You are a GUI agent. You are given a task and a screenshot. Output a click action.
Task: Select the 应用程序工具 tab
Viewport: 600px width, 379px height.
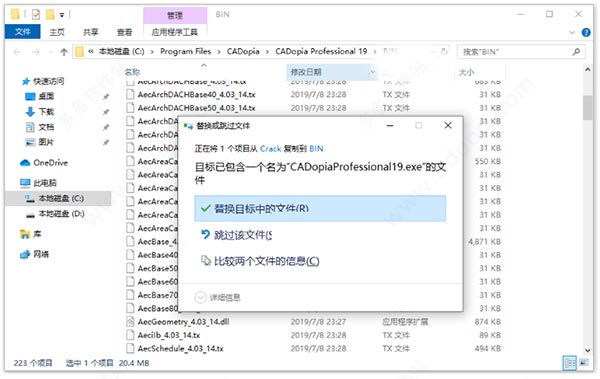pyautogui.click(x=175, y=32)
